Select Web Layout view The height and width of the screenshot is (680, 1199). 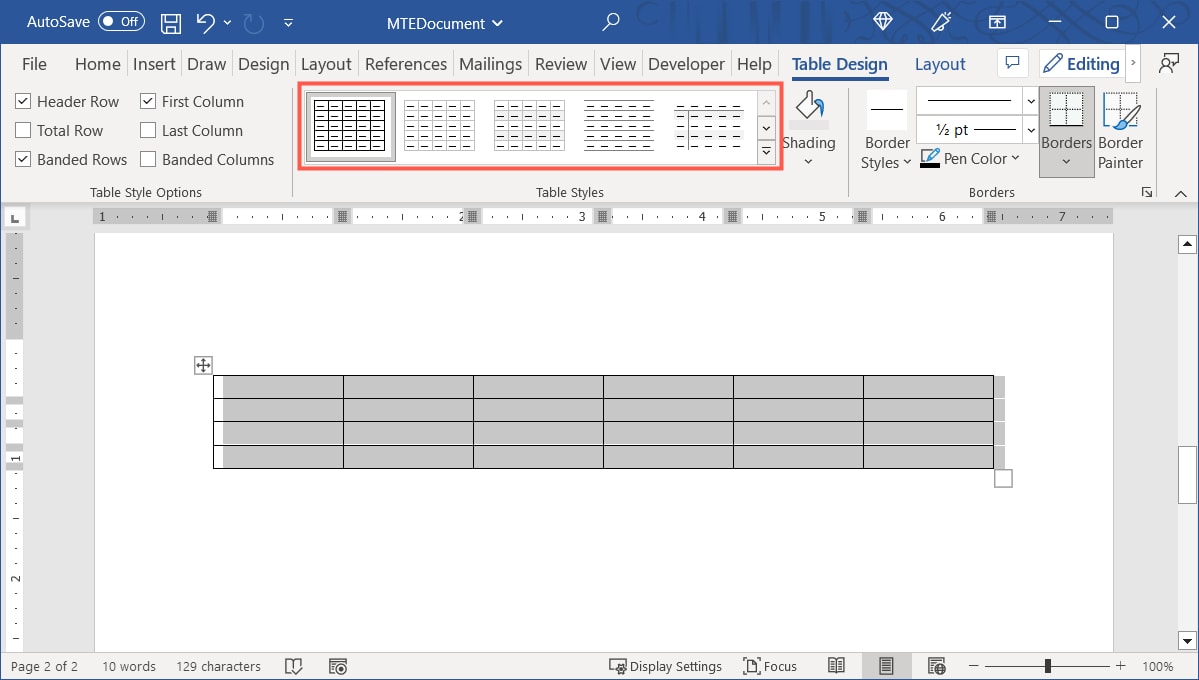[936, 665]
